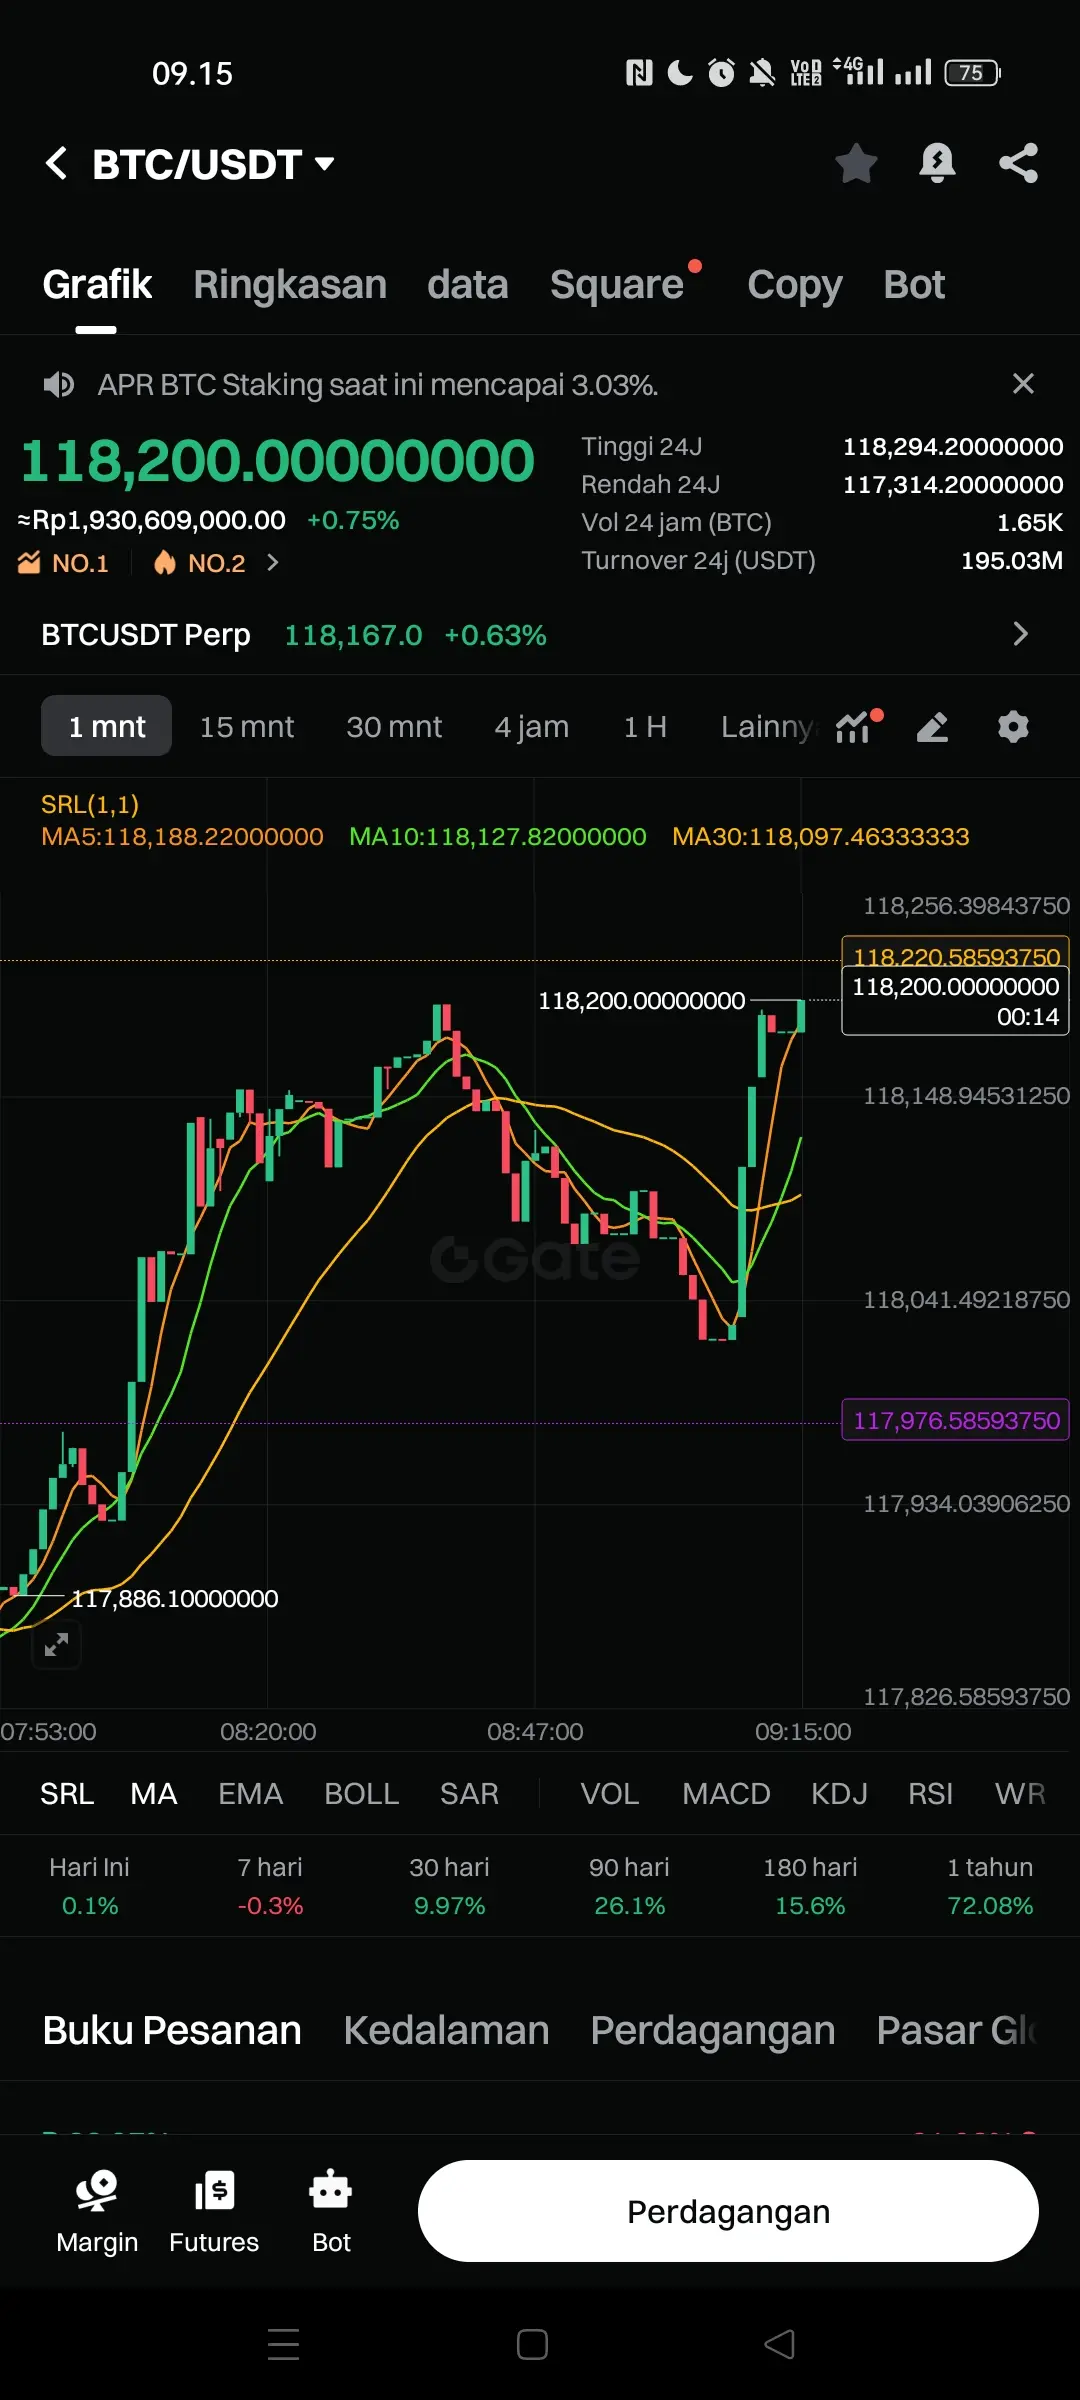Select the 1 H timeframe
The width and height of the screenshot is (1080, 2400).
click(645, 727)
